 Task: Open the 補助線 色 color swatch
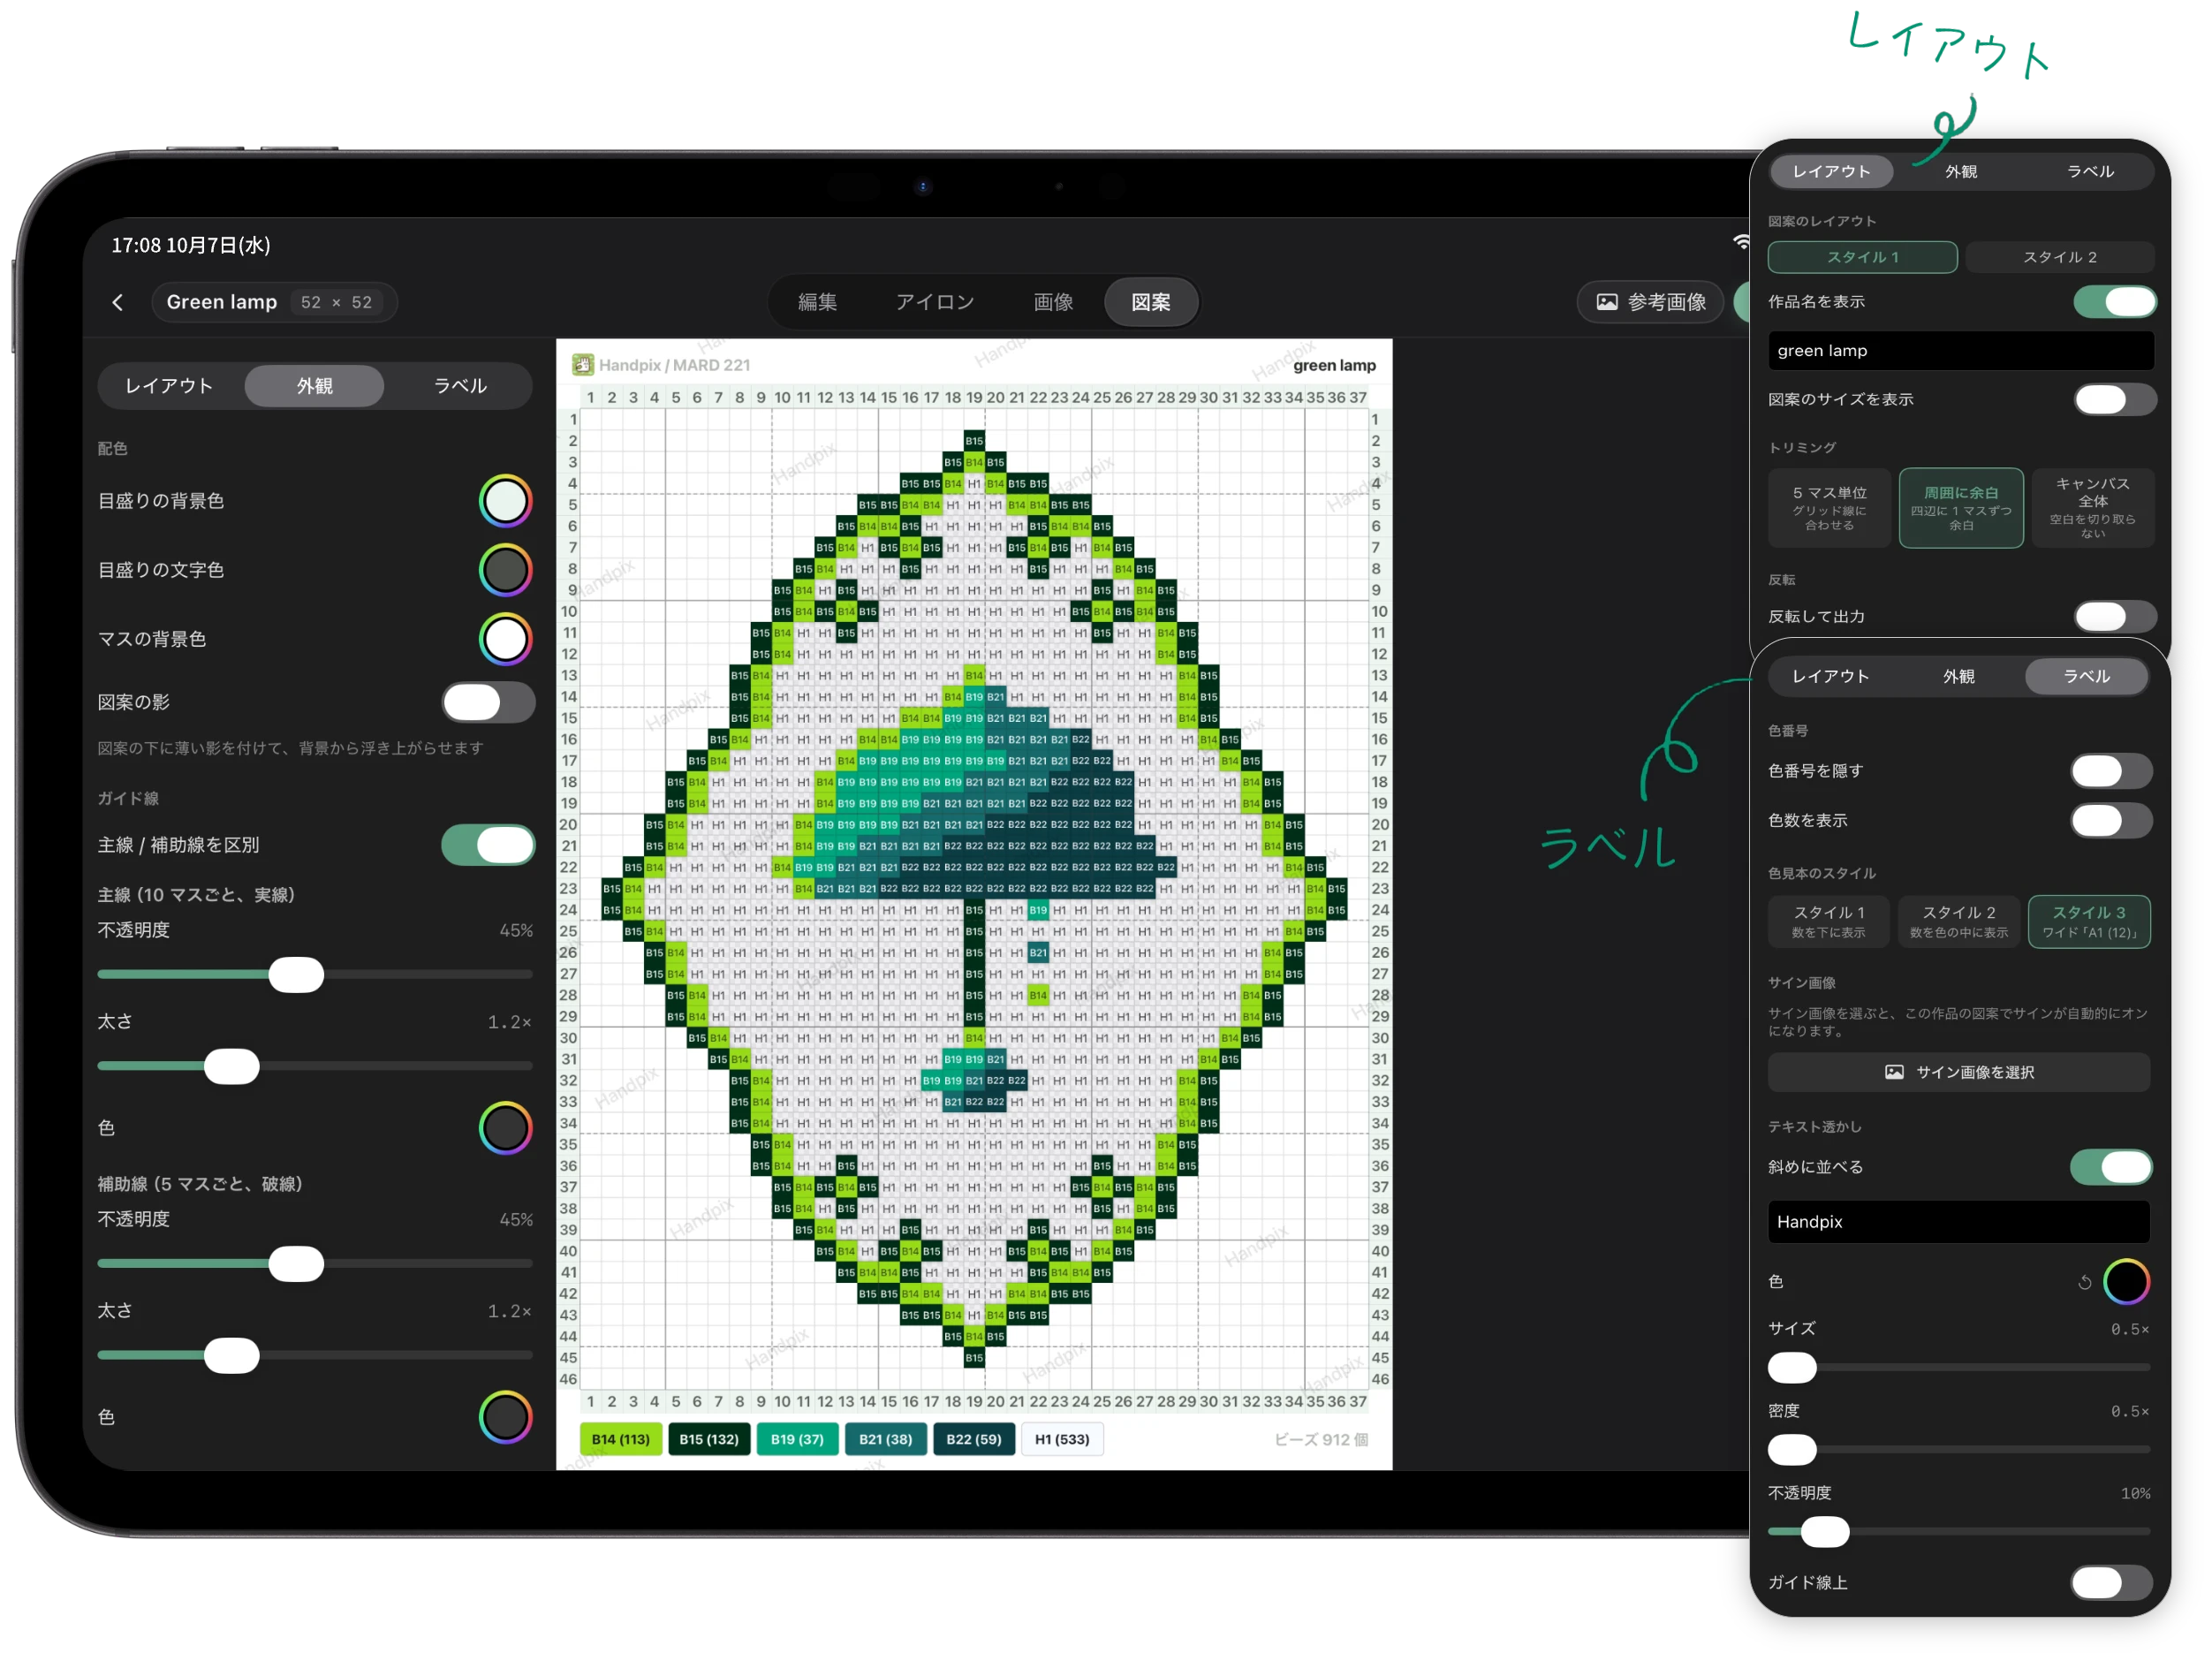505,1417
